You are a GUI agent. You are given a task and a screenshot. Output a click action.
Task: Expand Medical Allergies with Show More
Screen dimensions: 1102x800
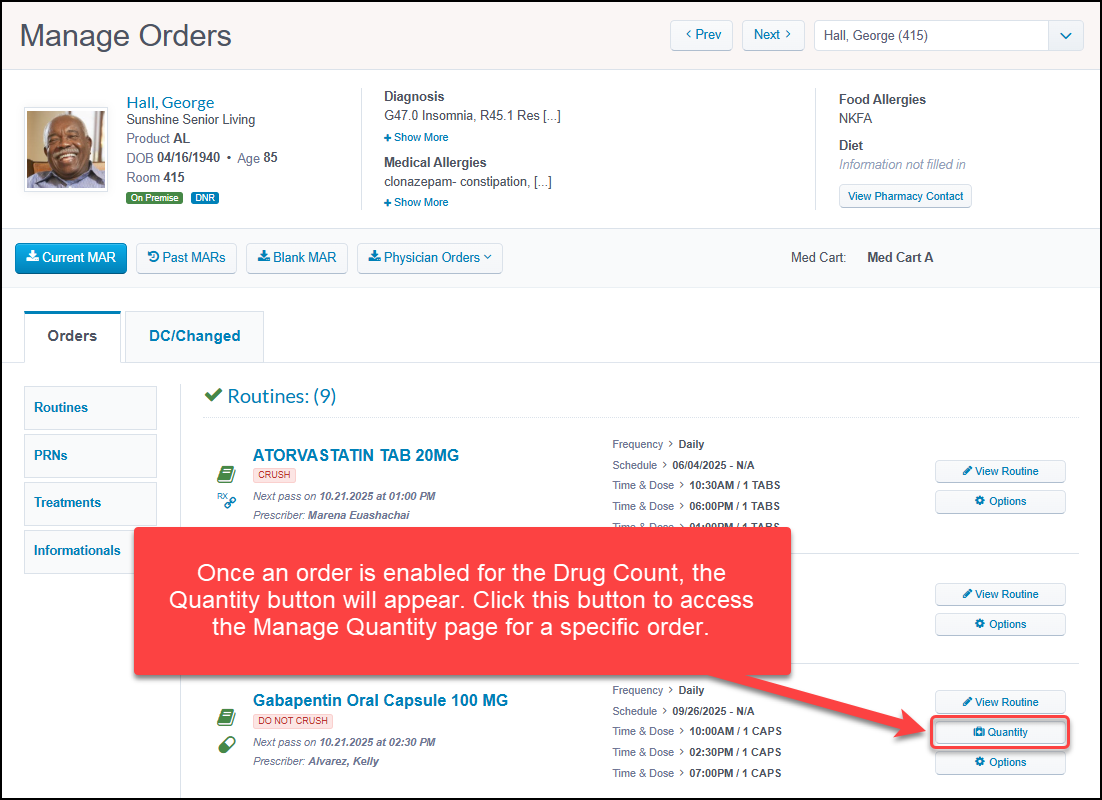(x=416, y=202)
